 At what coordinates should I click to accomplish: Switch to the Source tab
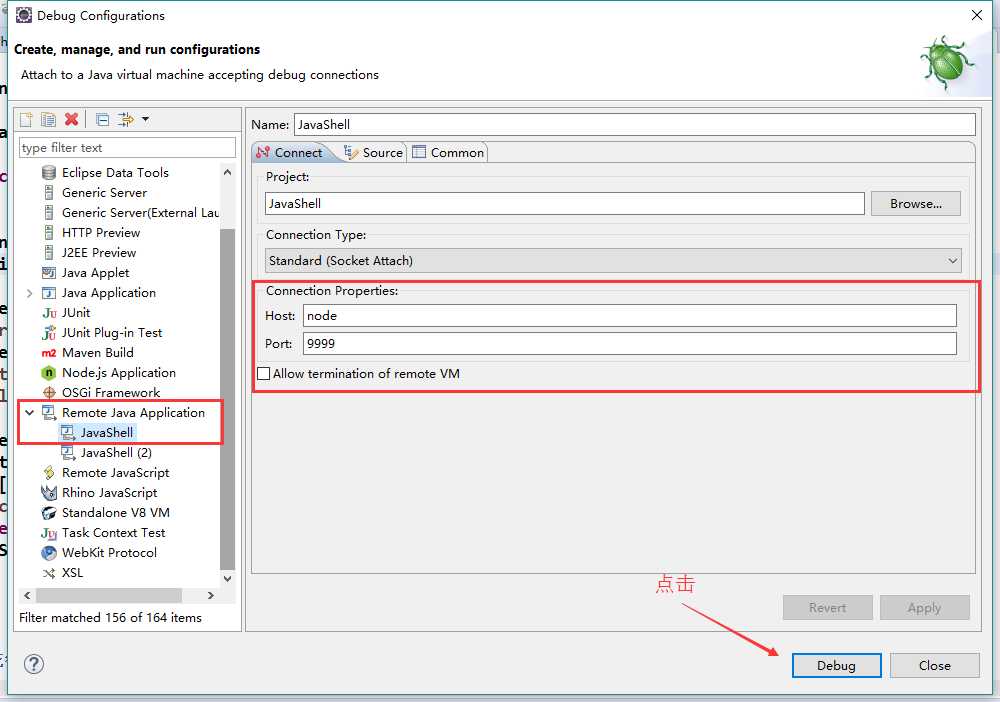374,152
